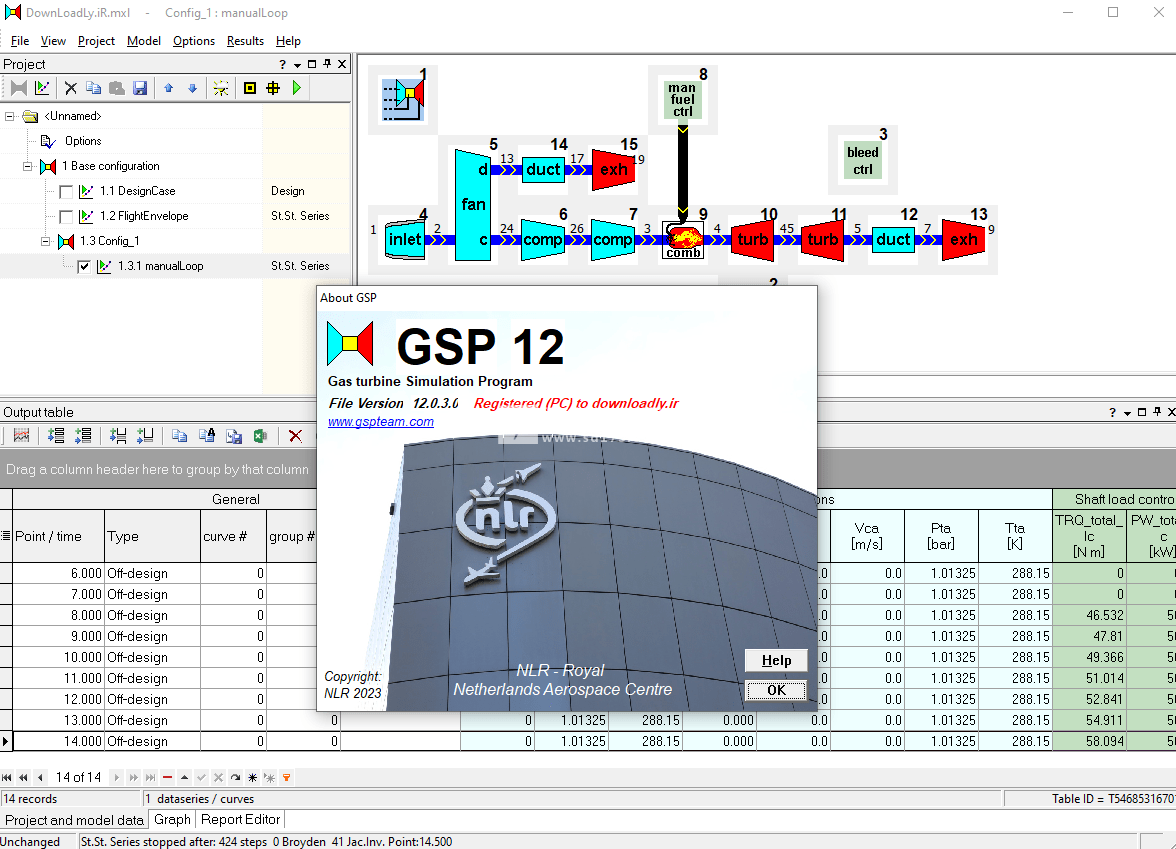1176x849 pixels.
Task: Move selected project item down with blue arrow
Action: point(193,88)
